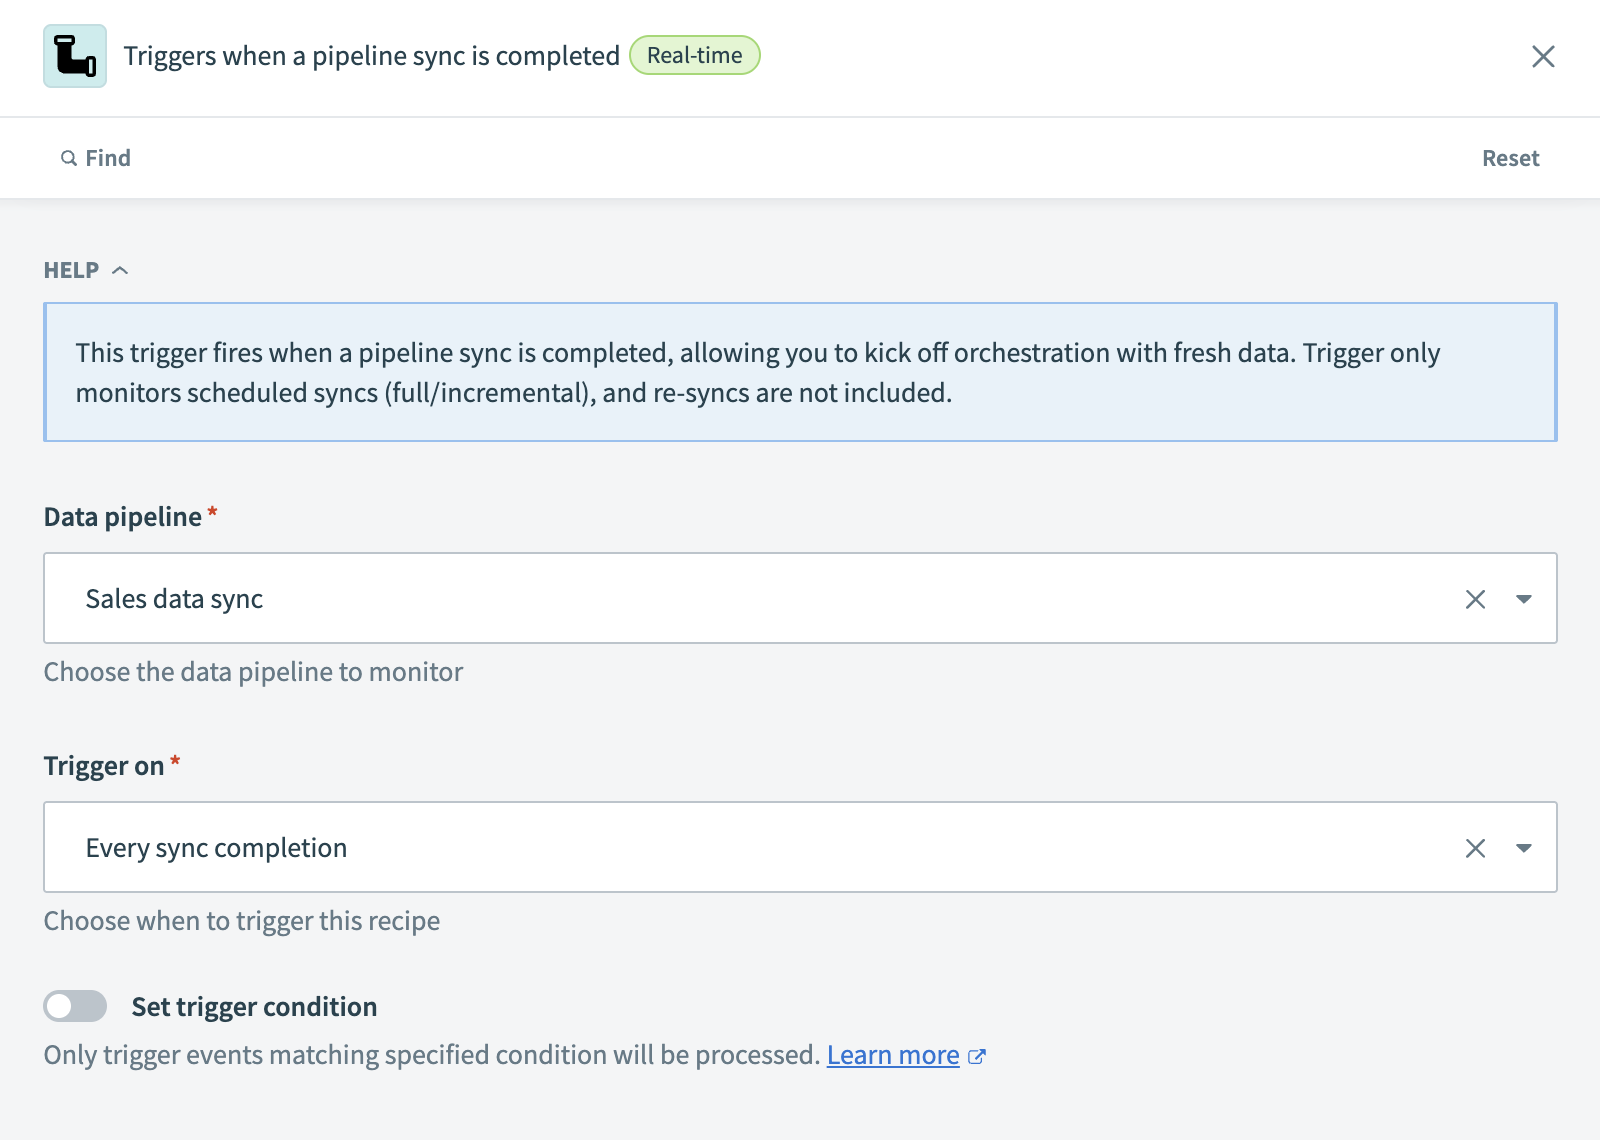1600x1140 pixels.
Task: Clear the Every sync completion value
Action: 1475,847
